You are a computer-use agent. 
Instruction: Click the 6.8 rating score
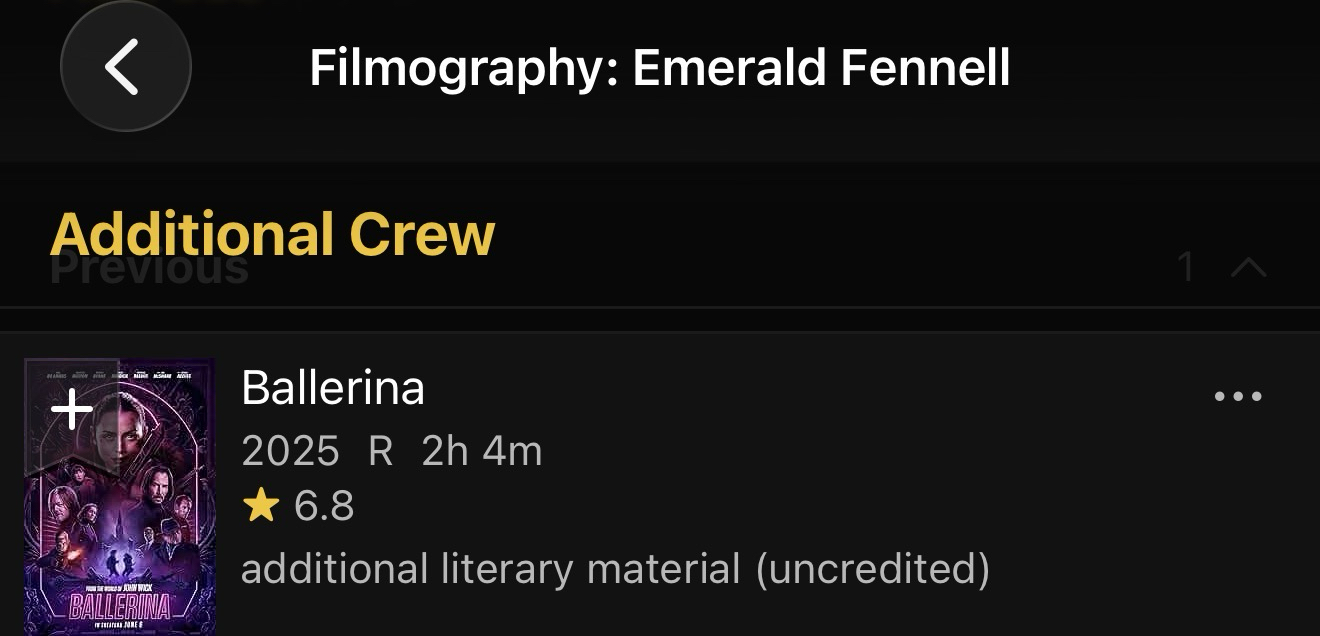click(324, 506)
